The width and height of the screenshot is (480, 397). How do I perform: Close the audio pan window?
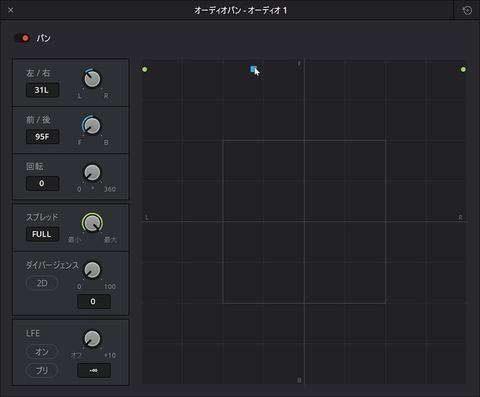click(11, 10)
